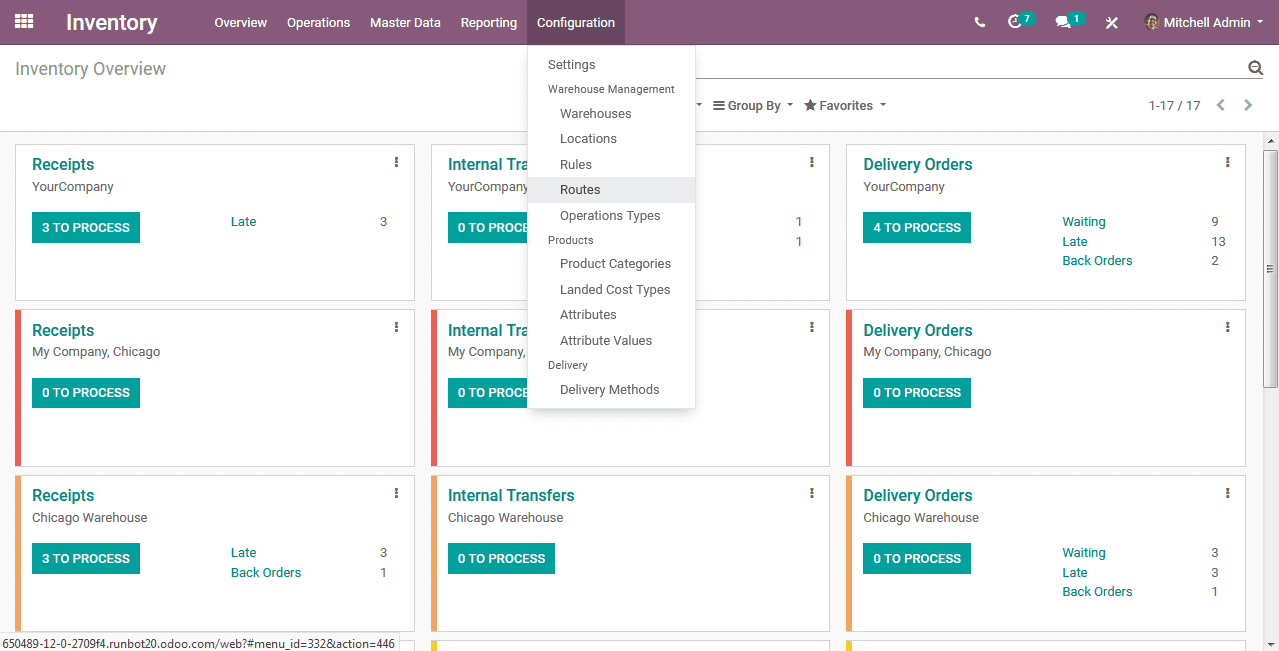Open Internal Transfers title on Chicago Warehouse card
1279x651 pixels.
click(x=511, y=495)
